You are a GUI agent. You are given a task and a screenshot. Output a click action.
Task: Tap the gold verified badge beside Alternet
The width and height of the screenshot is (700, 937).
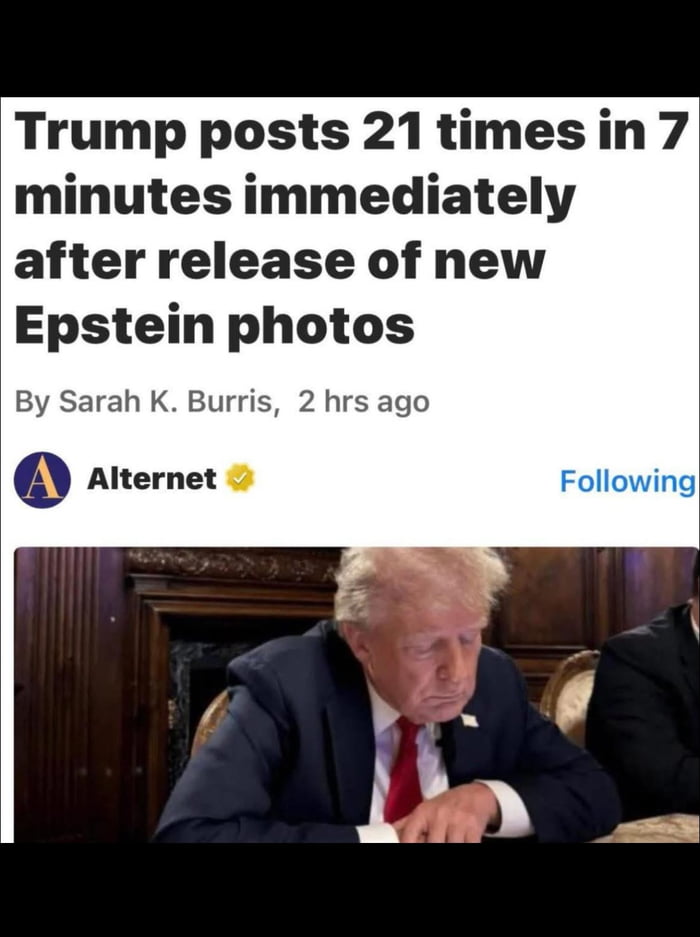[240, 478]
